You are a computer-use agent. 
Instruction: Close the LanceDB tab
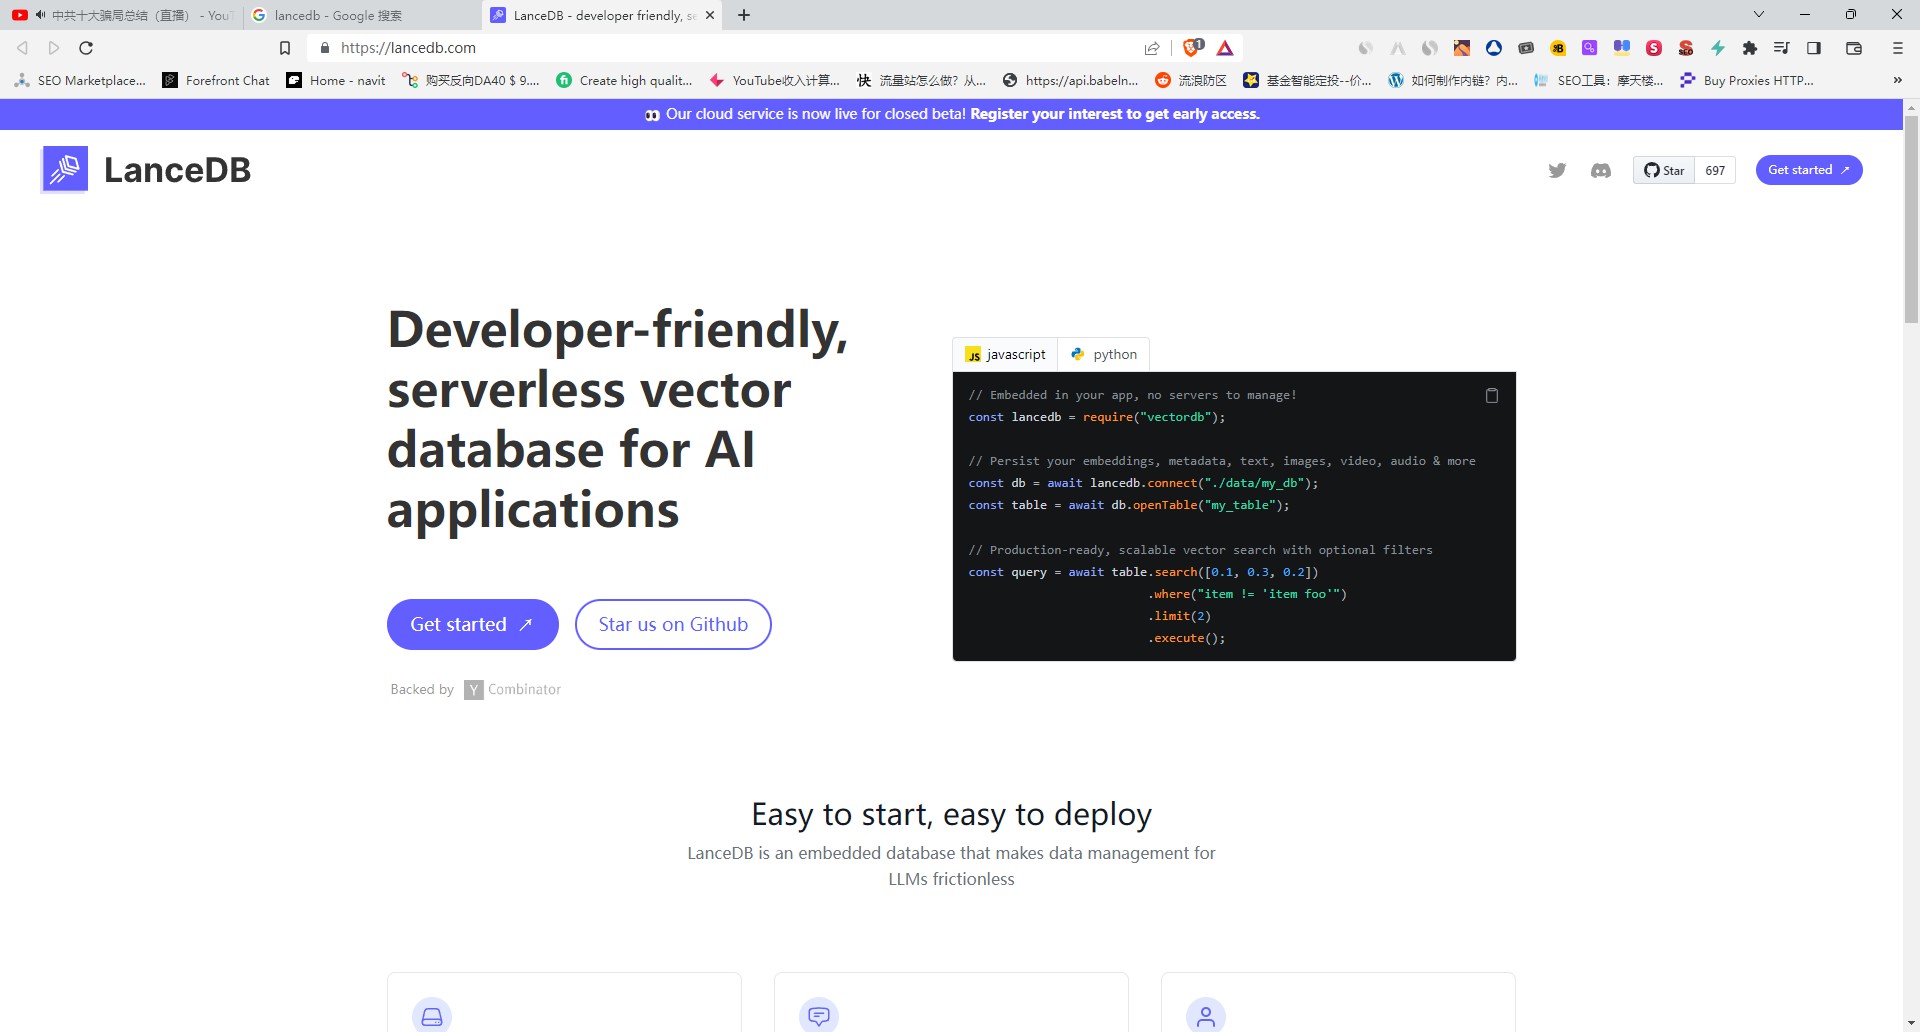click(x=710, y=15)
